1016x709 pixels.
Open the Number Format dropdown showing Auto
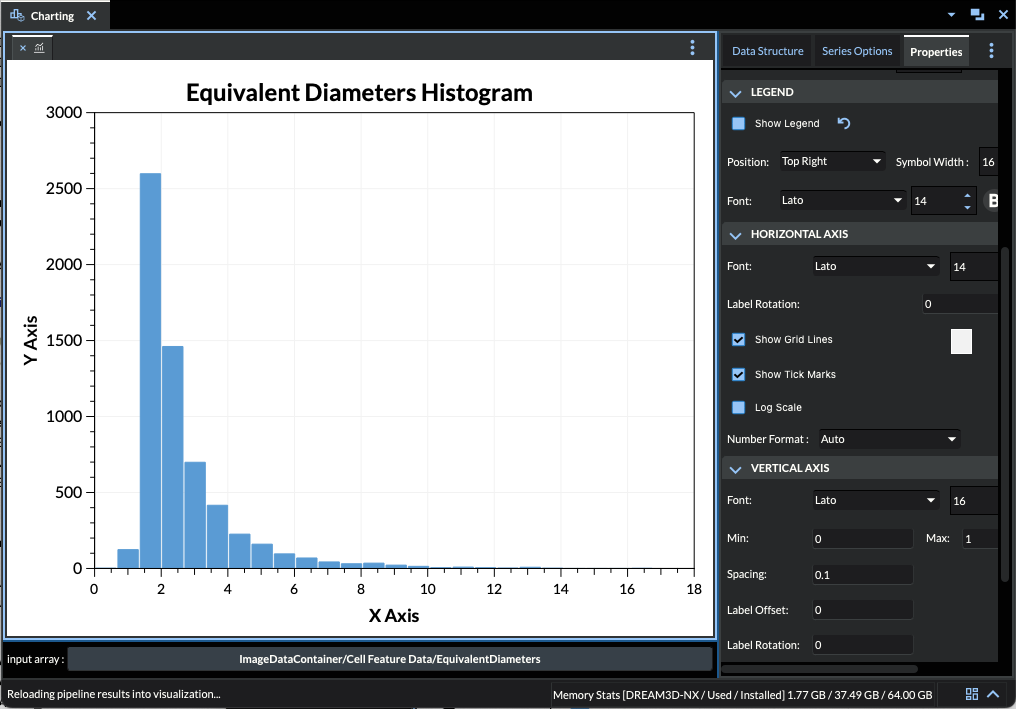[888, 438]
